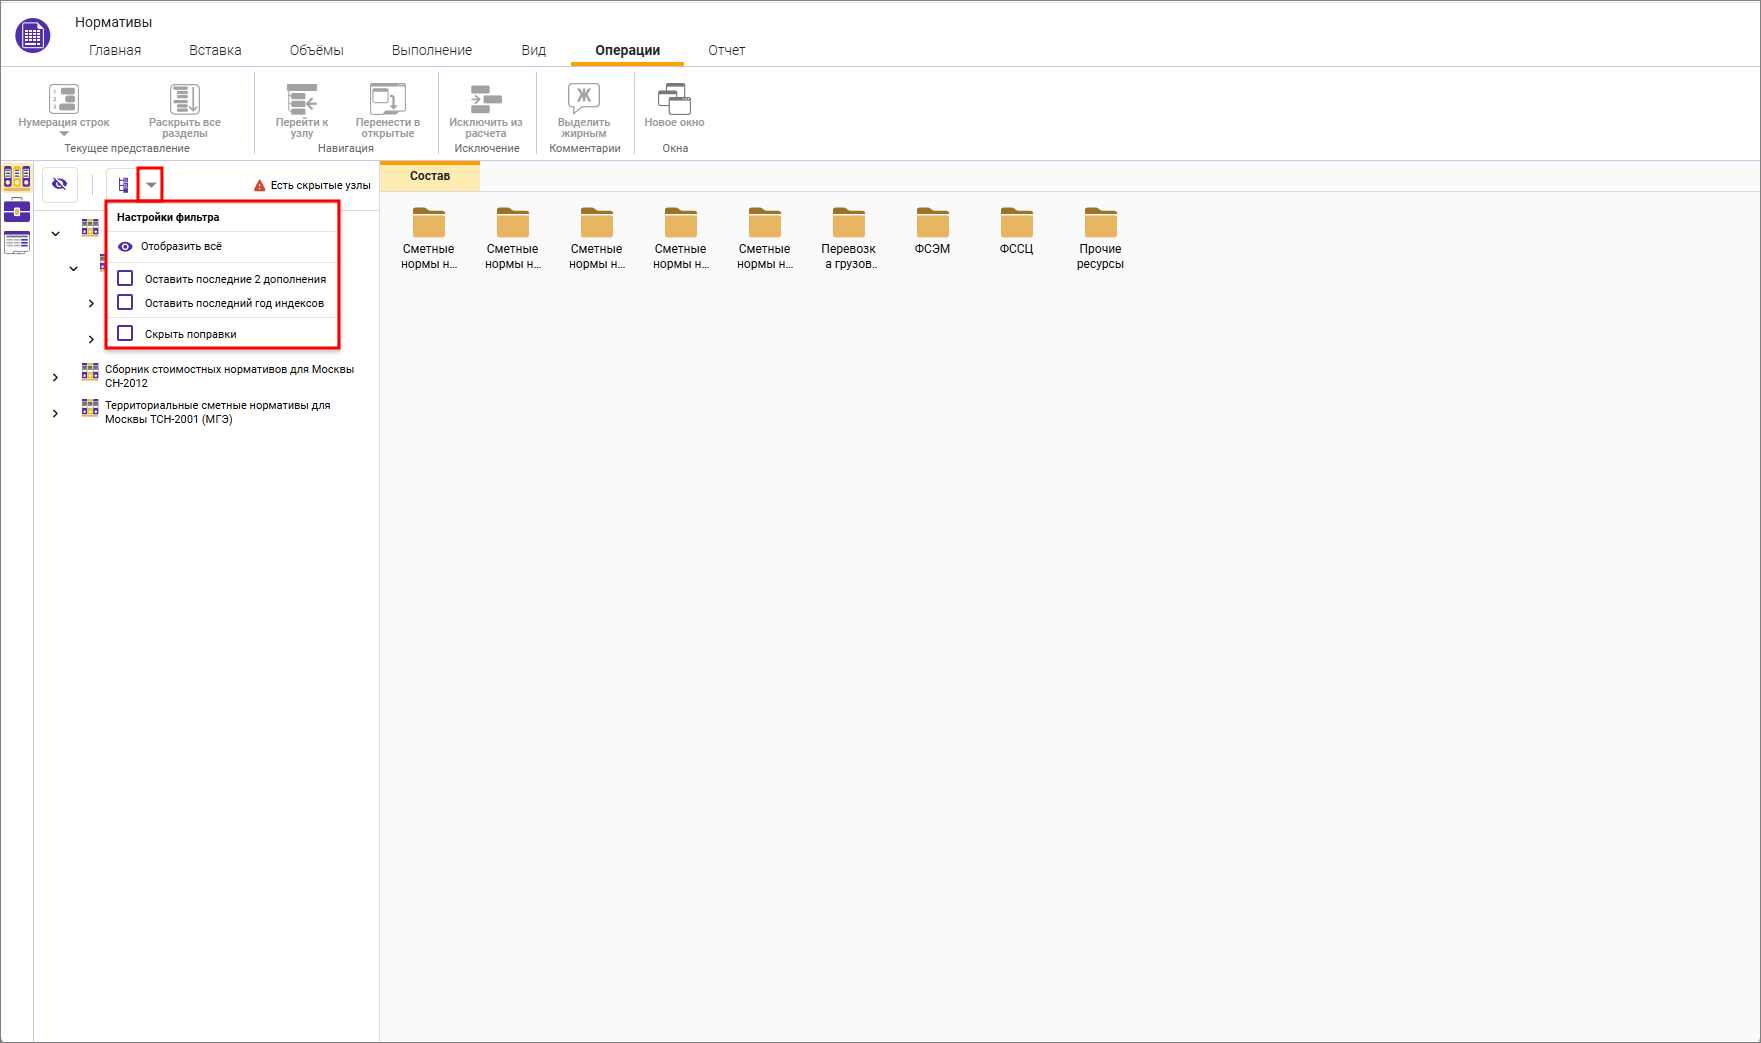Click the crossed-eye hidden nodes icon
Viewport: 1761px width, 1043px height.
pyautogui.click(x=60, y=184)
